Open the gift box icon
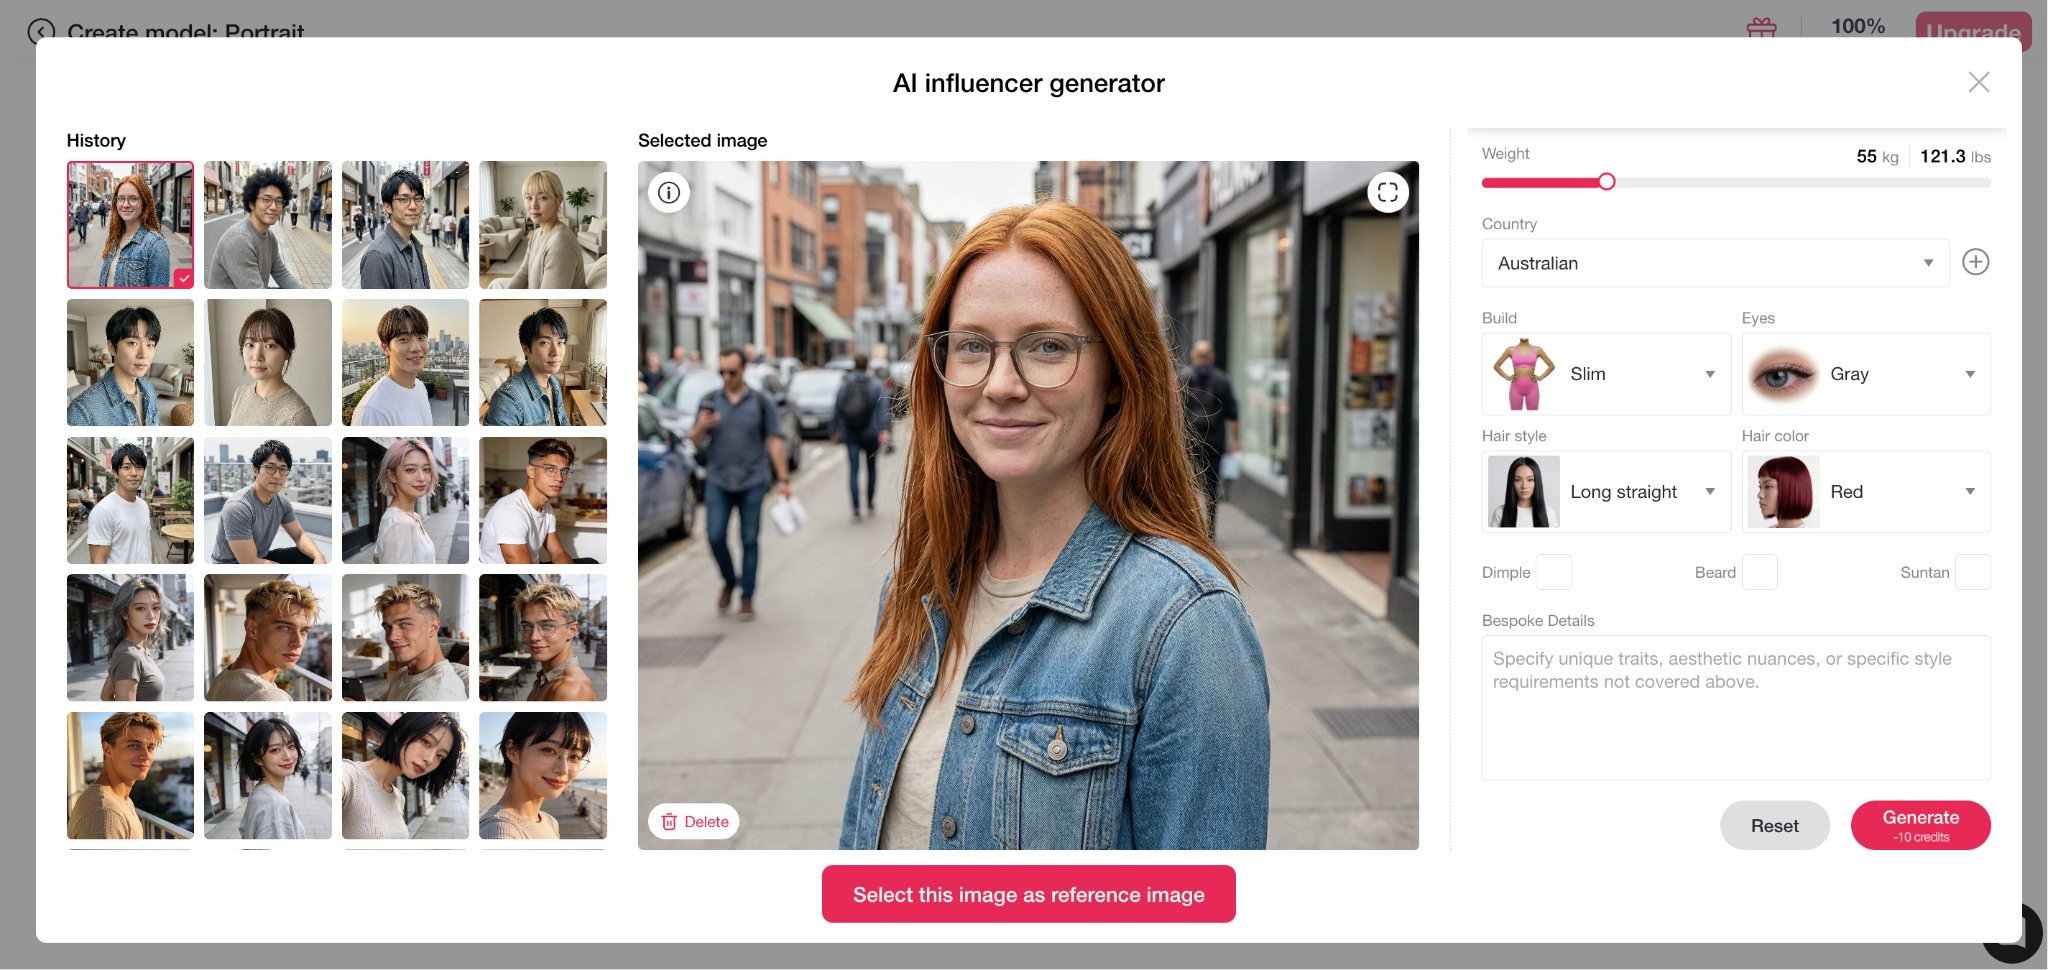This screenshot has width=2048, height=970. 1761,28
